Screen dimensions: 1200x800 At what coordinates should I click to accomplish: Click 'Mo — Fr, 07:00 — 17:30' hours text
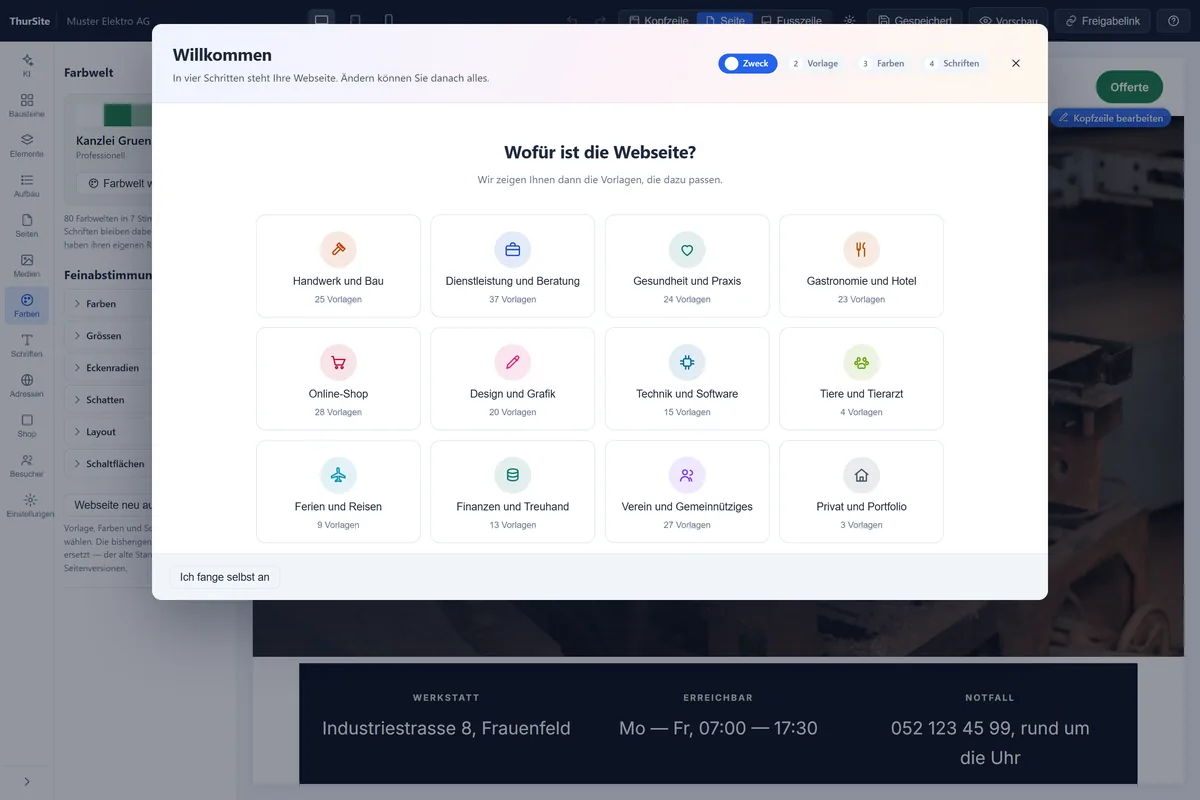[718, 728]
